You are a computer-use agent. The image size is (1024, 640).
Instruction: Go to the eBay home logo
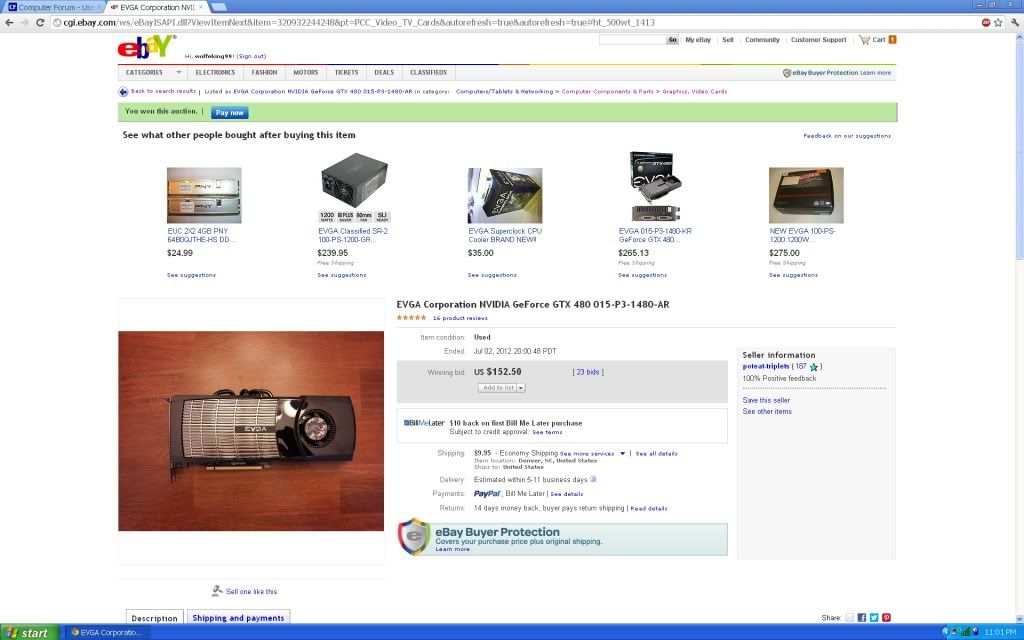pyautogui.click(x=146, y=46)
